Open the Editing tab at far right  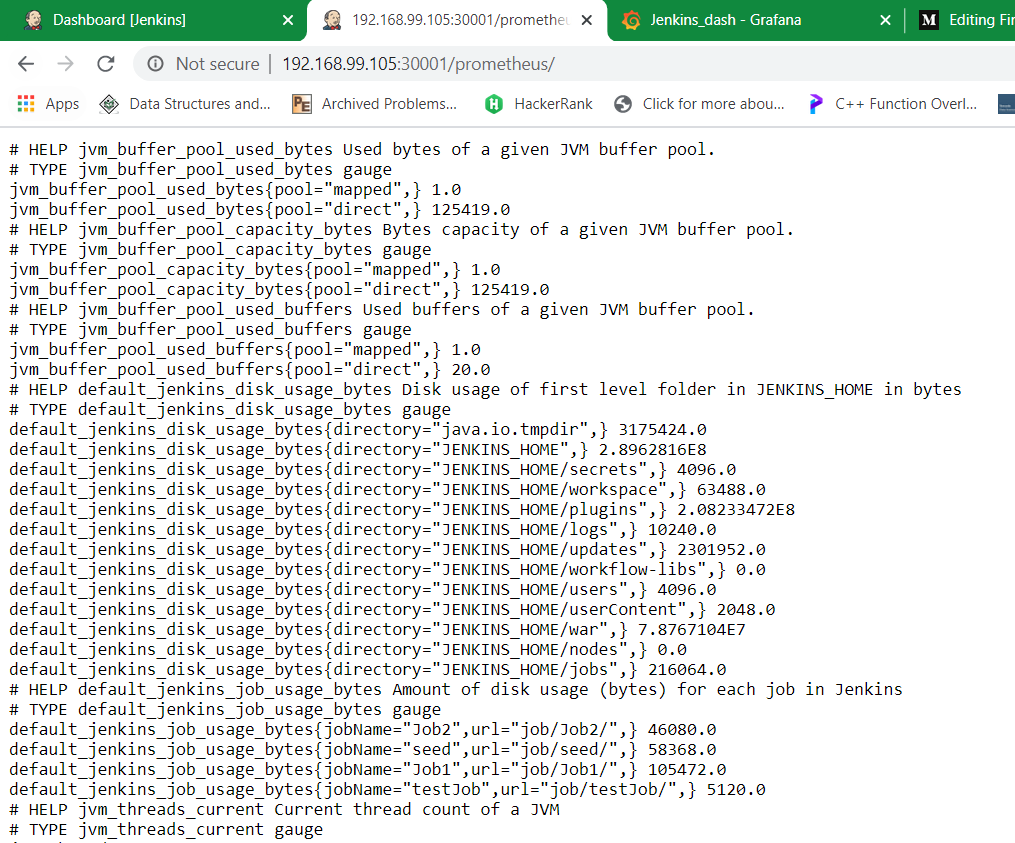tap(975, 19)
